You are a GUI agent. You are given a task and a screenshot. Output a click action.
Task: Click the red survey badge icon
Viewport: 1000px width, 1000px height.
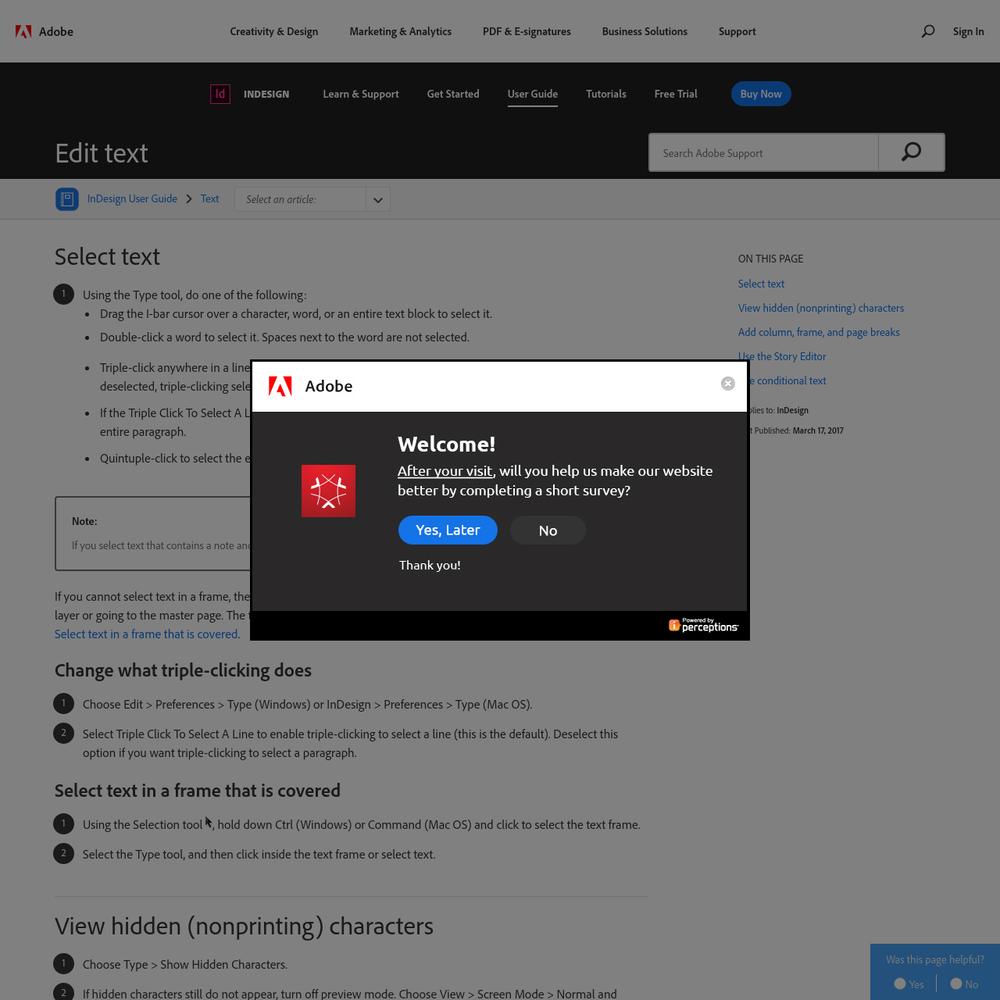coord(328,490)
